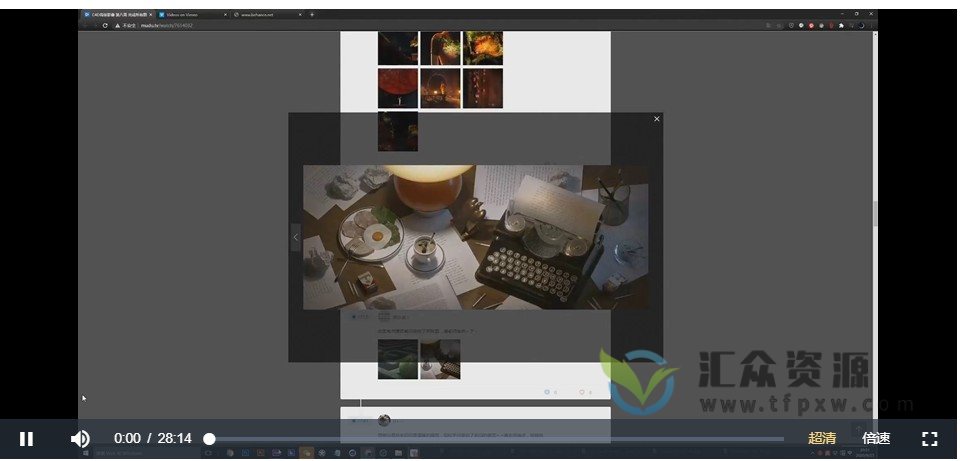Open the 超清 quality selector

[822, 439]
